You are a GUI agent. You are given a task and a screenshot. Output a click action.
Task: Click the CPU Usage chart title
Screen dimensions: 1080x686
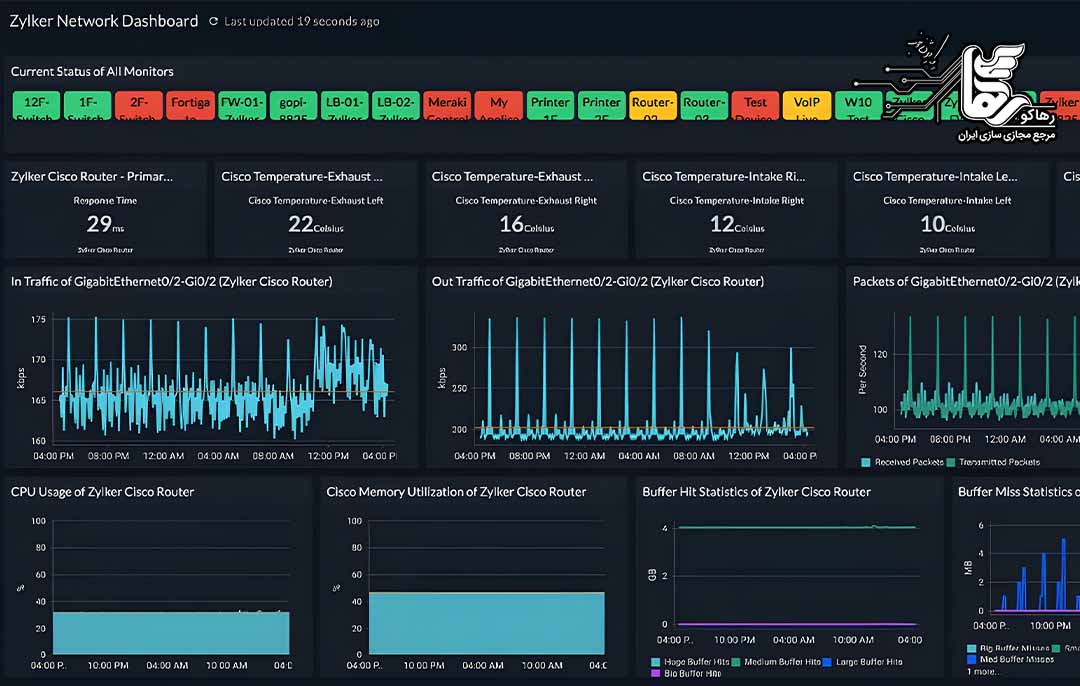click(102, 492)
